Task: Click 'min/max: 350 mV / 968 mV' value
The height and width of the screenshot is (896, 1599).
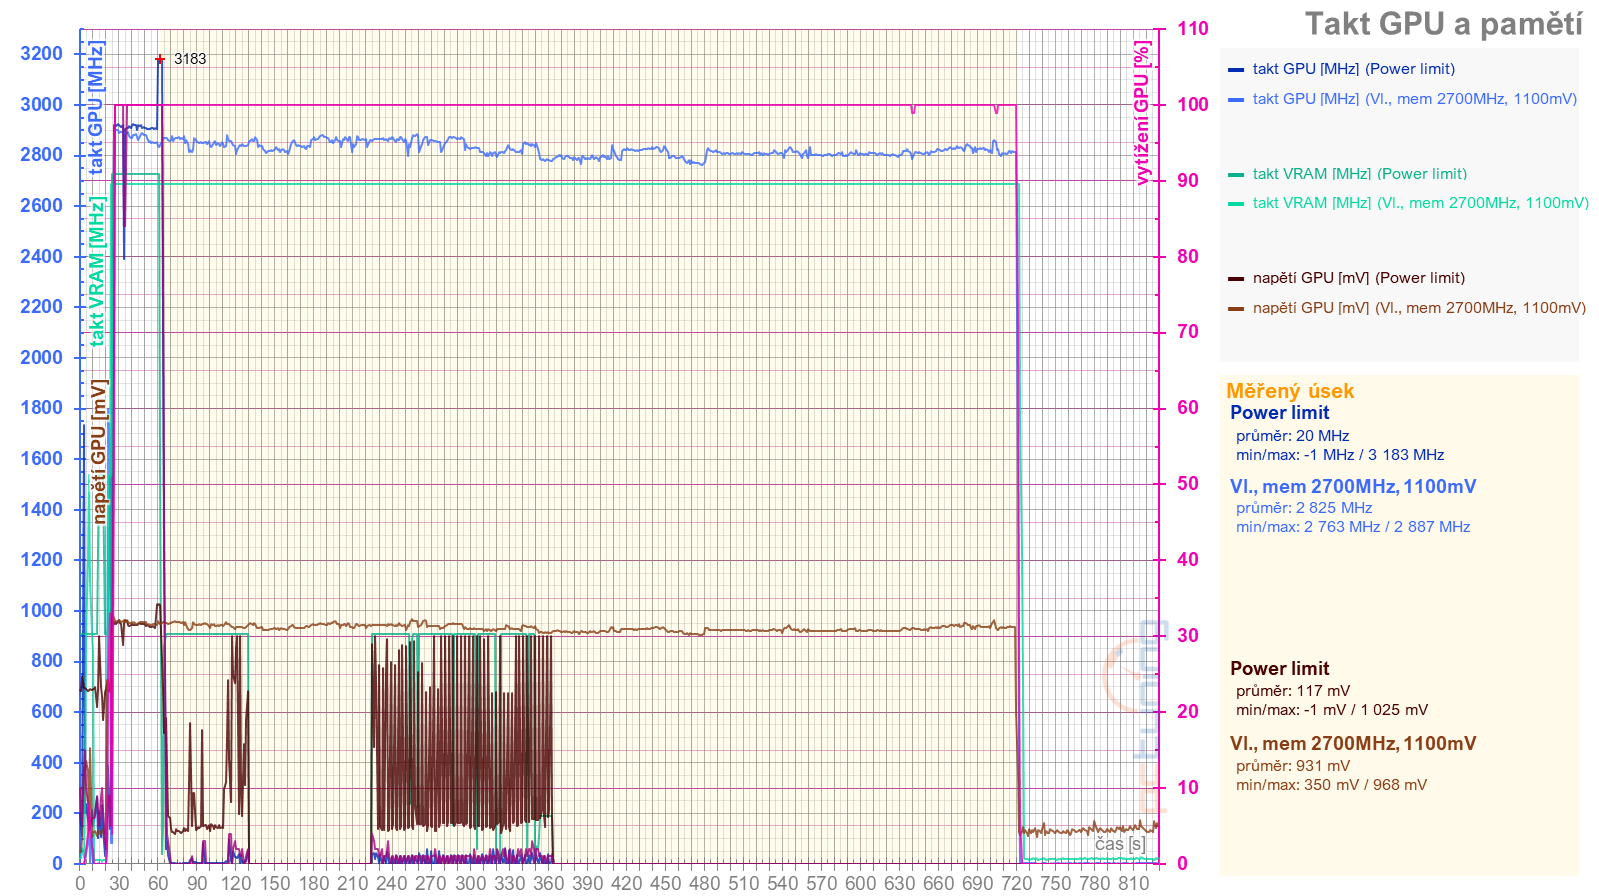Action: pos(1332,785)
